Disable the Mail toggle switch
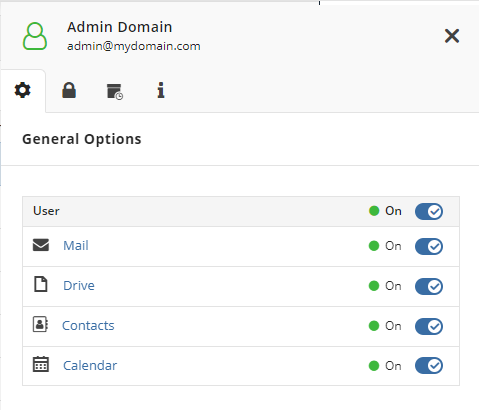The width and height of the screenshot is (479, 410). tap(429, 246)
